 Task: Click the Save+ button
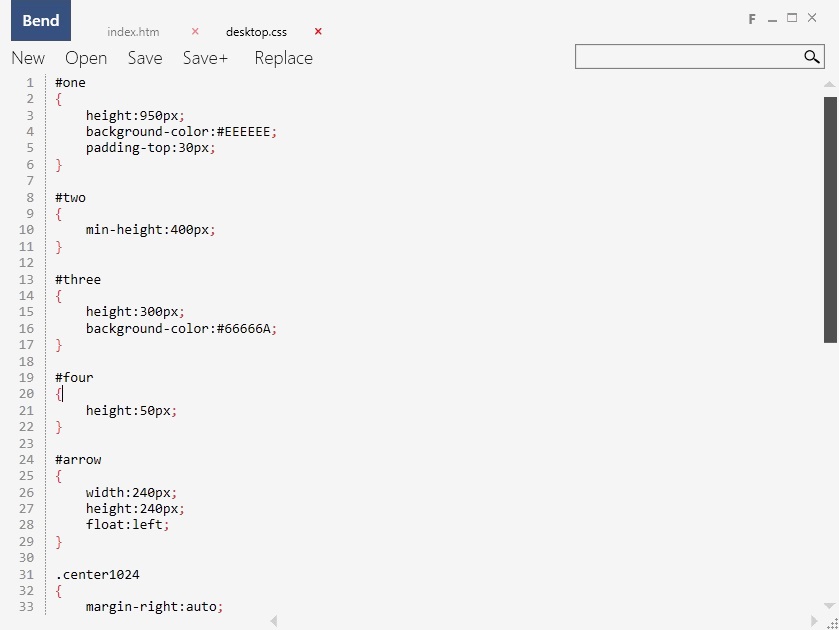click(205, 58)
